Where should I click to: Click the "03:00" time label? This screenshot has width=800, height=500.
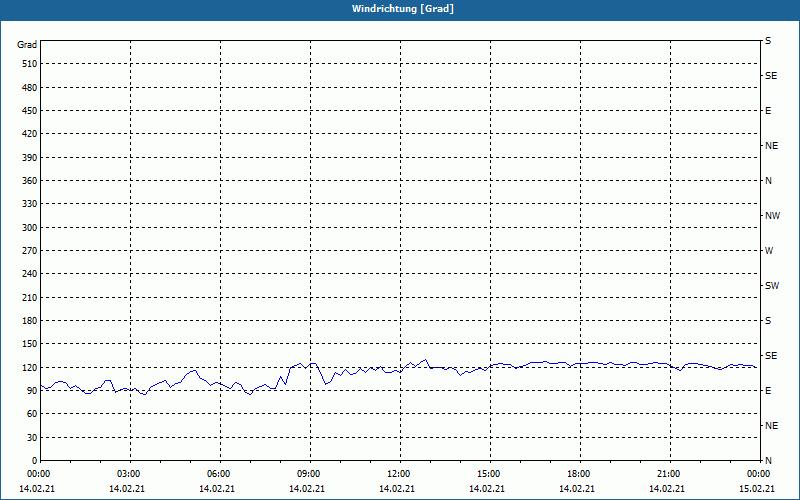click(129, 474)
